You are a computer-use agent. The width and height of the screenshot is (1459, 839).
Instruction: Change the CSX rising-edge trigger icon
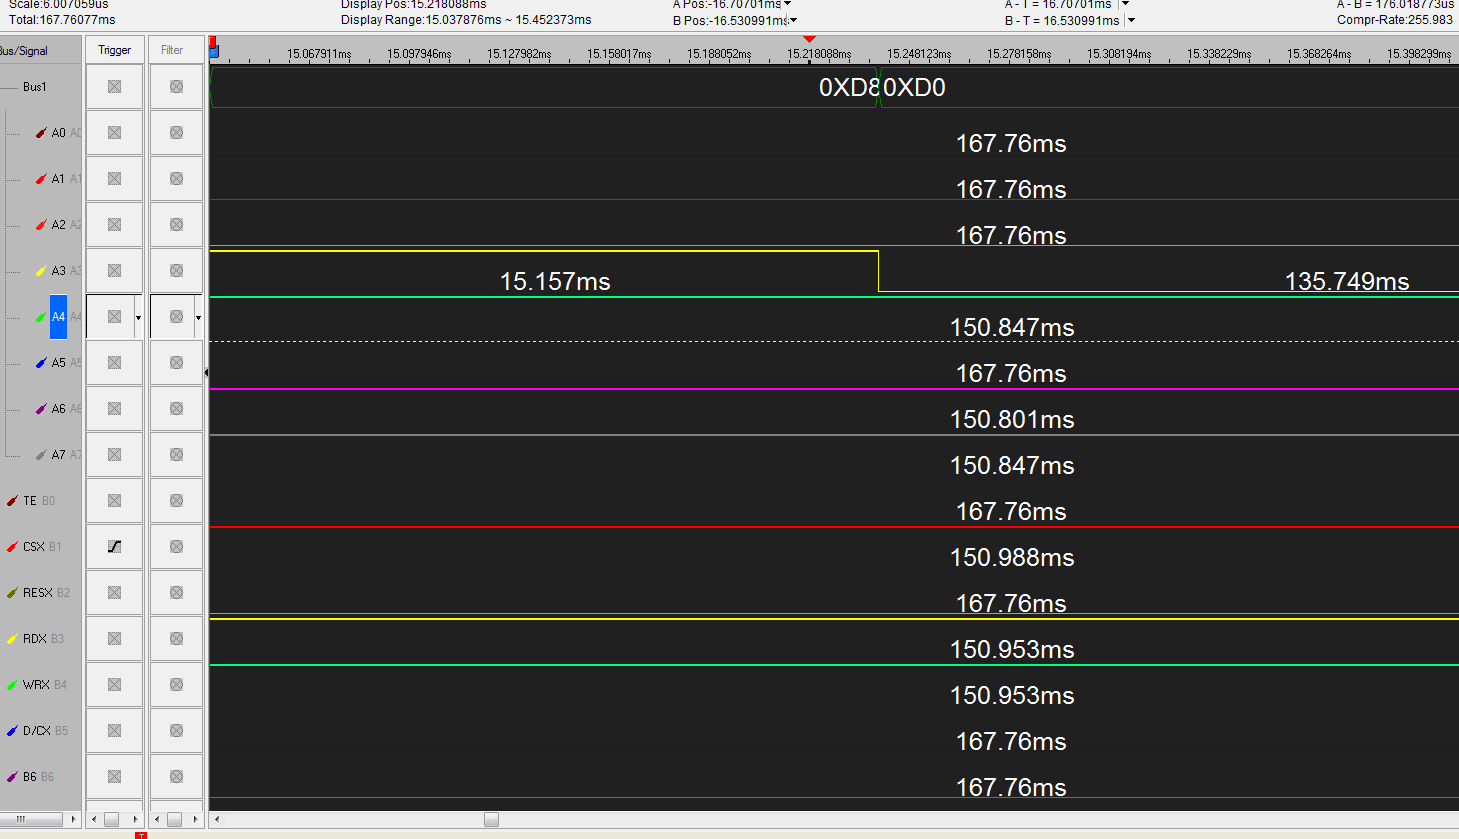pos(114,547)
